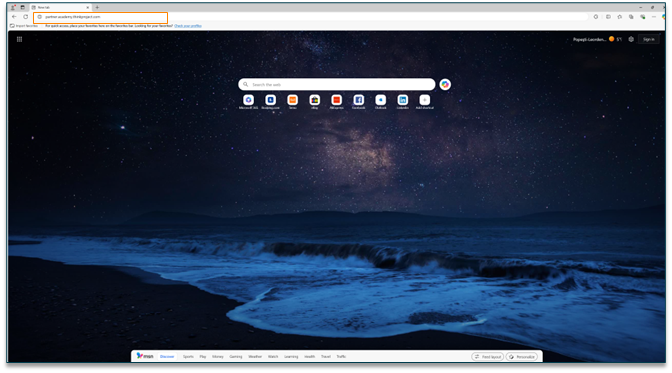Open the Temu shortcut
The width and height of the screenshot is (672, 373).
(x=293, y=102)
